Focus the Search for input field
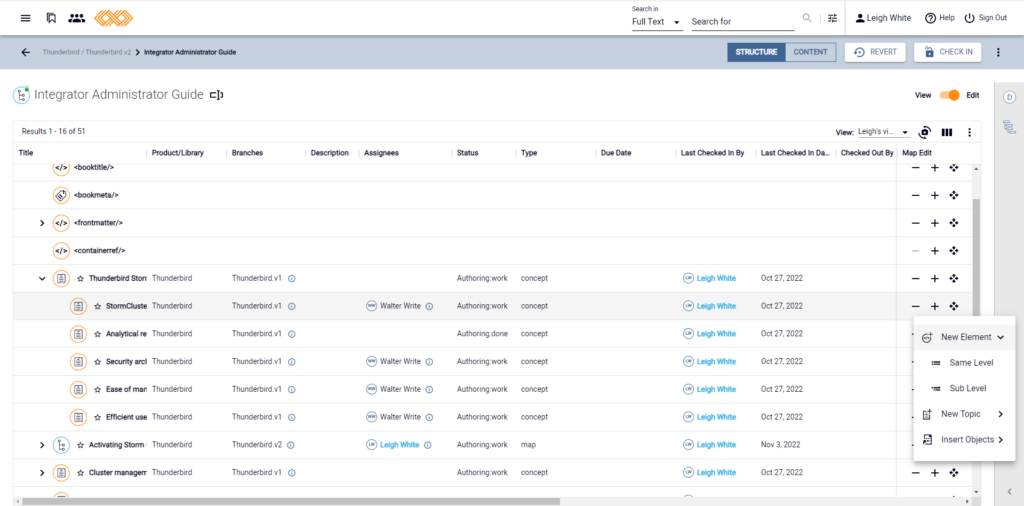The width and height of the screenshot is (1024, 506). 743,22
